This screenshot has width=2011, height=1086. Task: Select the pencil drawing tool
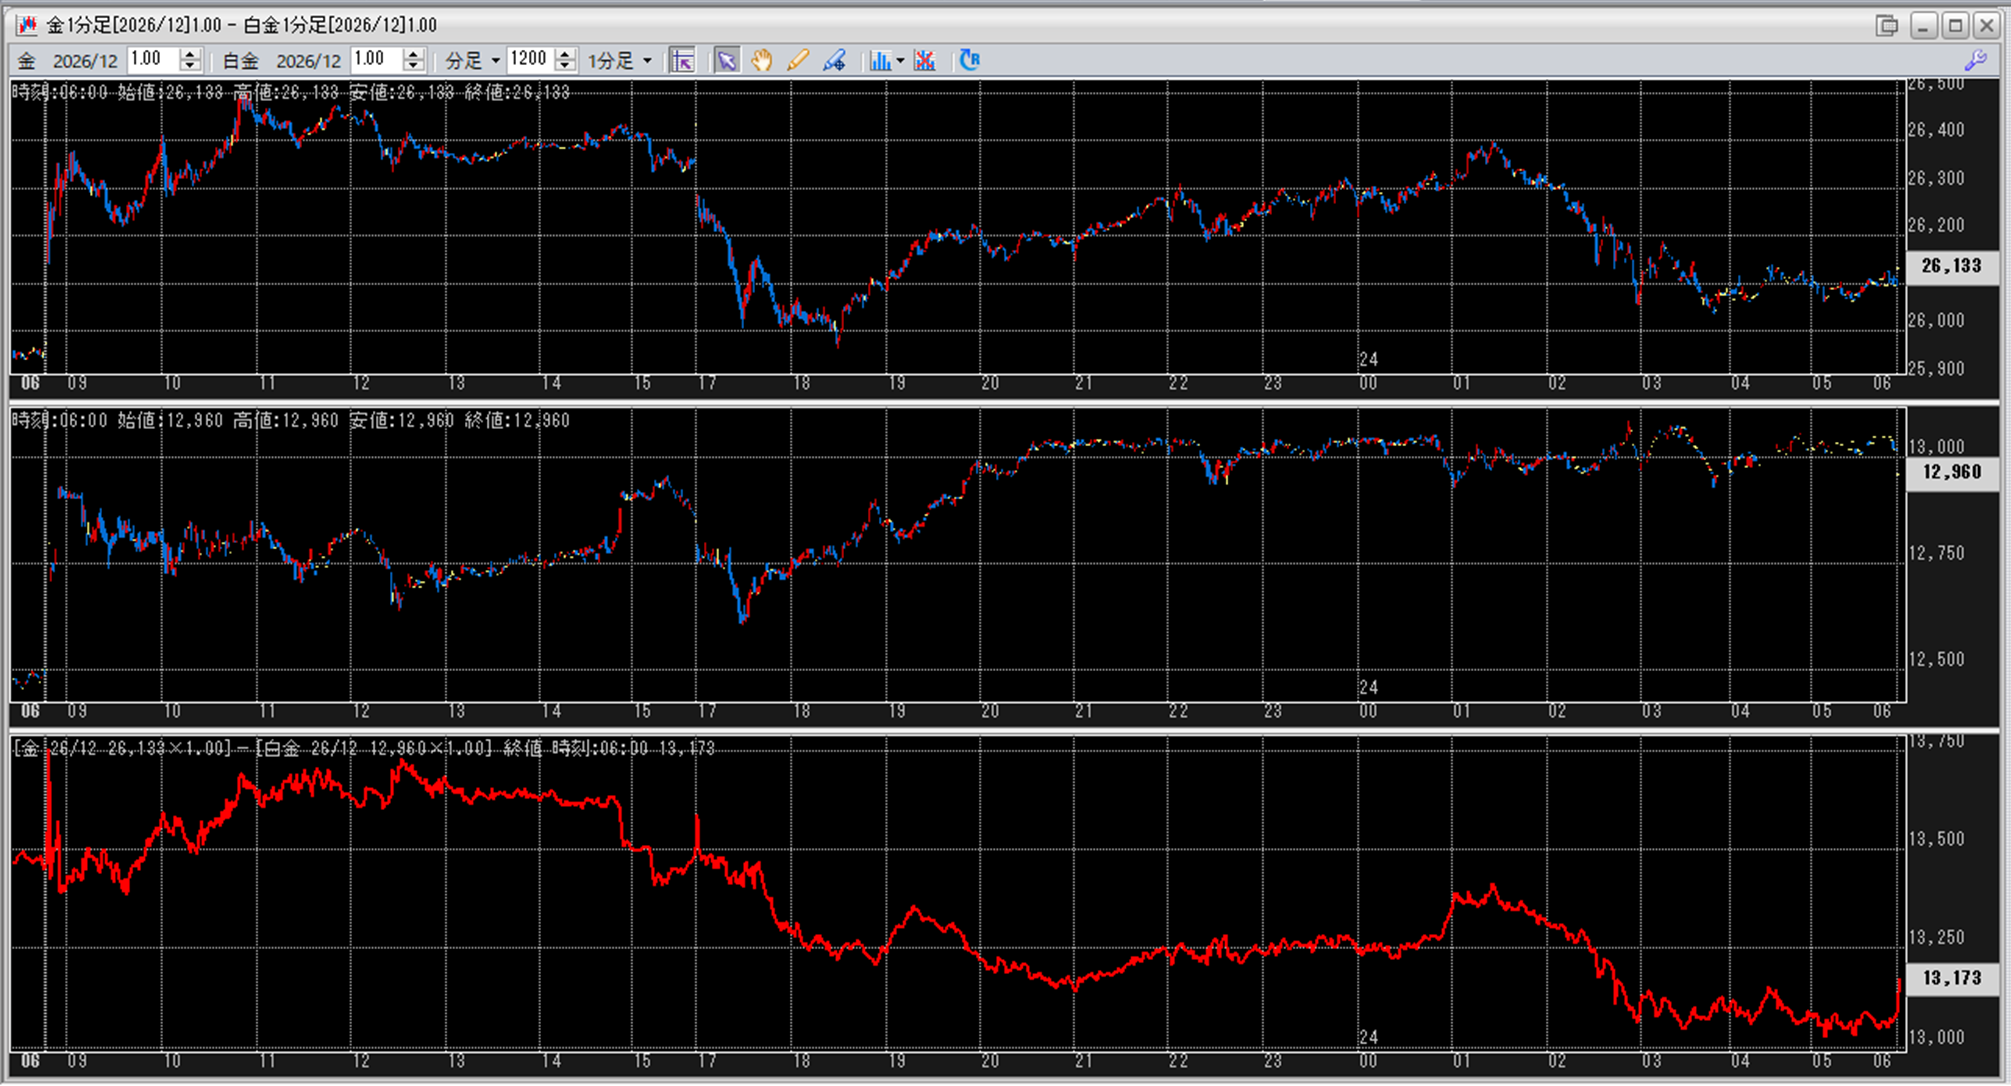[797, 61]
